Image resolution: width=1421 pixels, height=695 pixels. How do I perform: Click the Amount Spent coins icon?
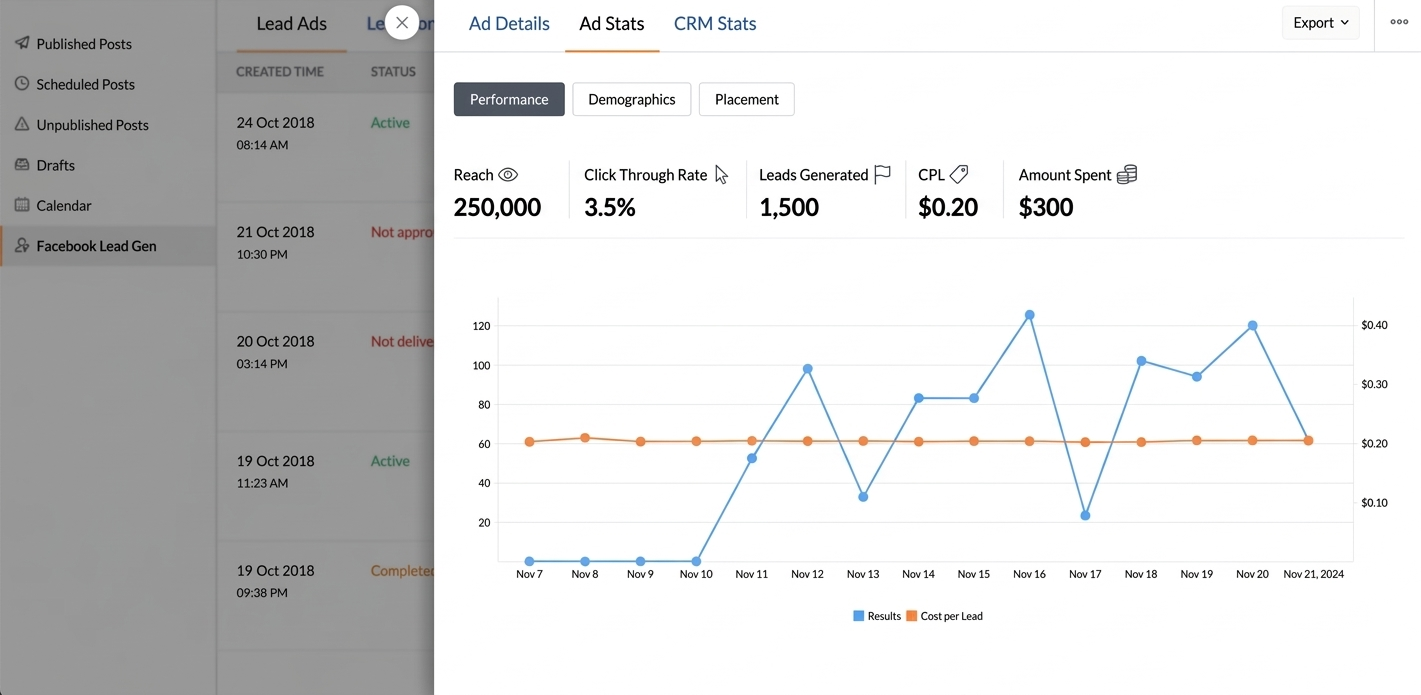tap(1127, 175)
